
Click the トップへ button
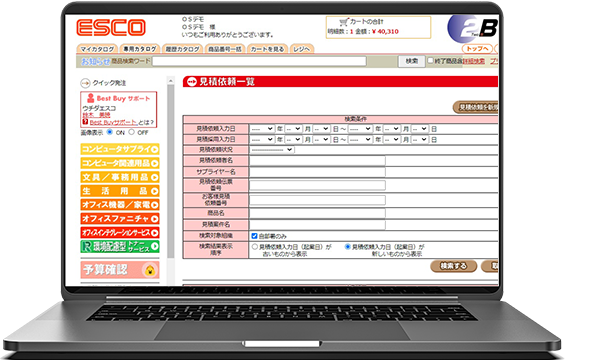coord(477,49)
